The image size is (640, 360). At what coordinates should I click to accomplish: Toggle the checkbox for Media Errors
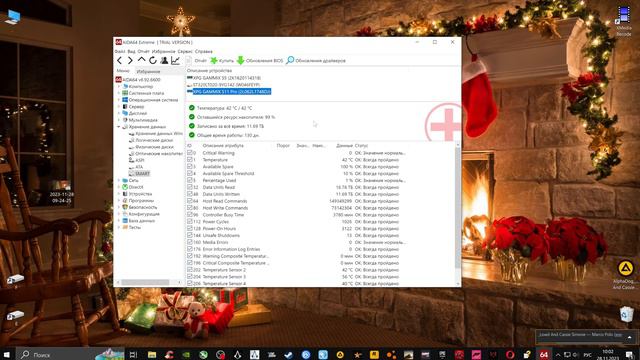[190, 242]
